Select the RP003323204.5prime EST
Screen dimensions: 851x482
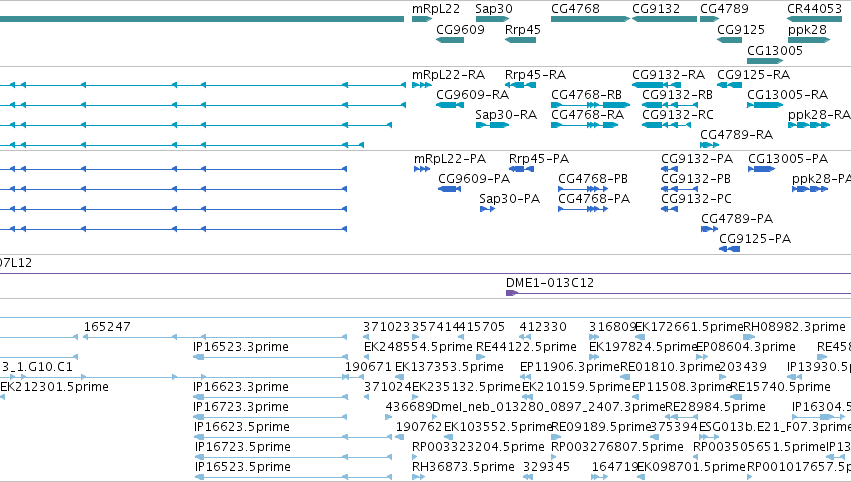478,447
